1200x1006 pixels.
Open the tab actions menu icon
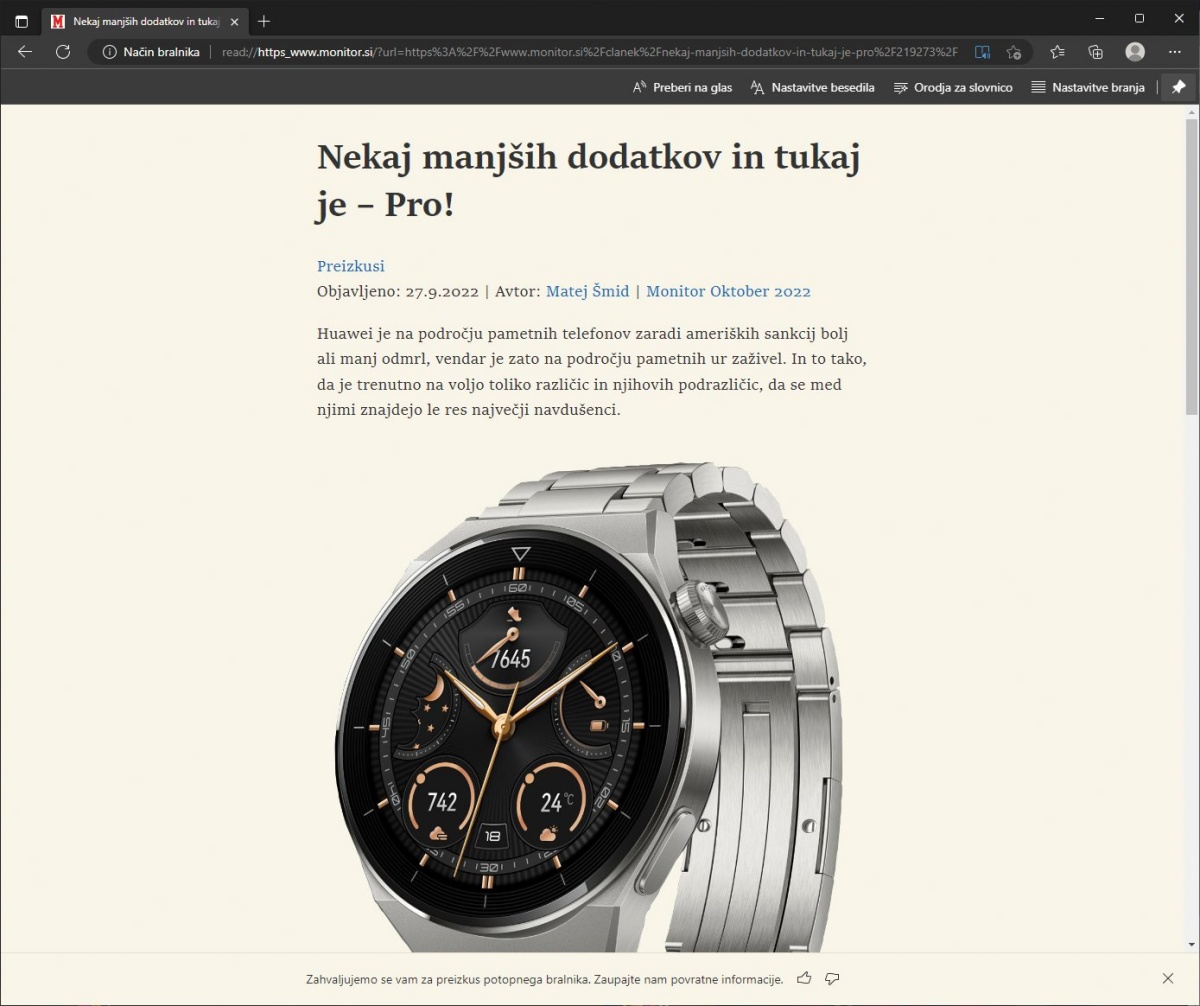pos(21,21)
